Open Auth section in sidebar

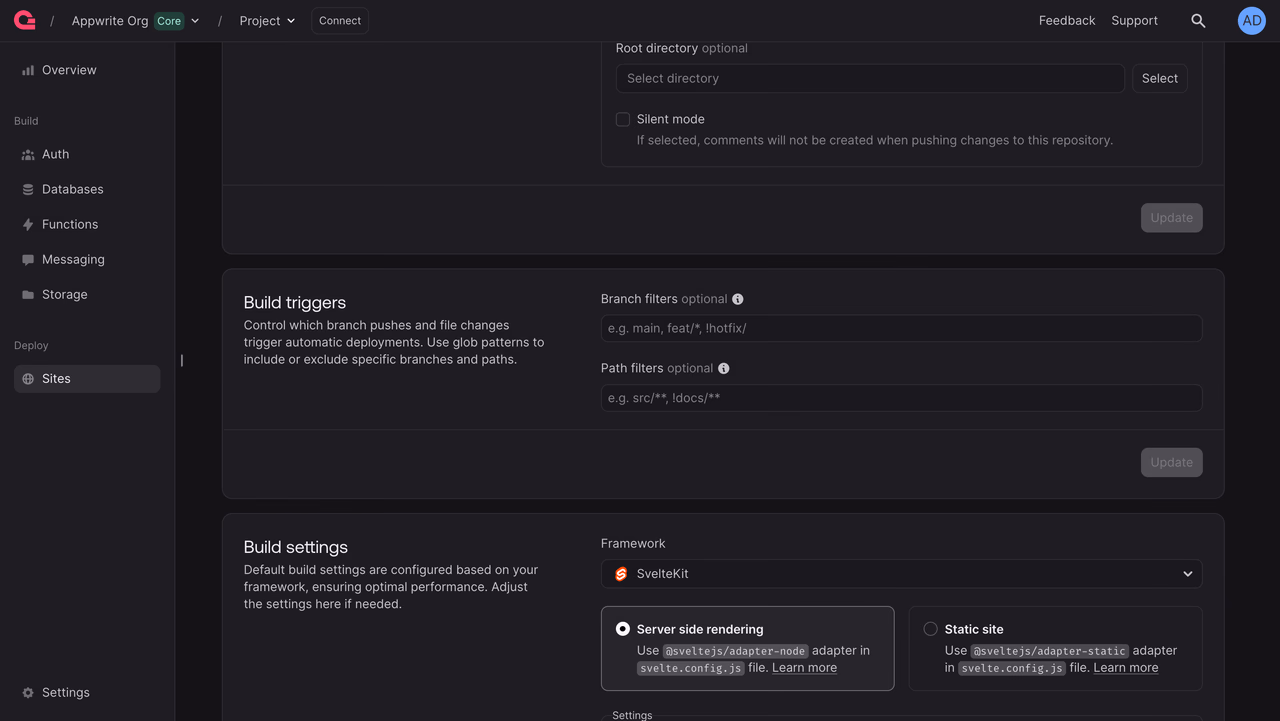click(x=87, y=154)
